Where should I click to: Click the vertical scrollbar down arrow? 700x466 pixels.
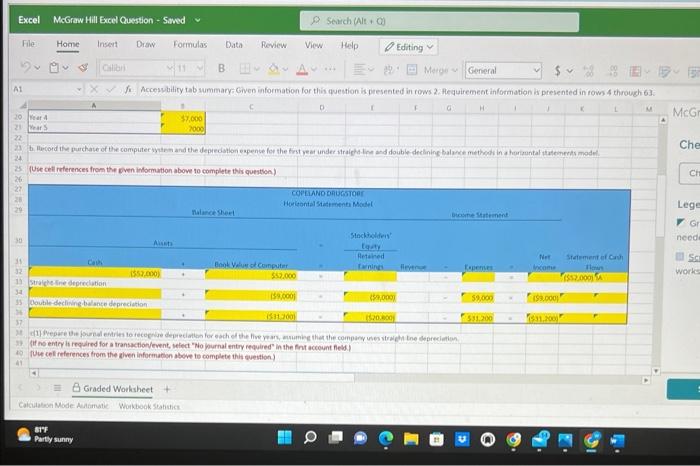click(655, 371)
